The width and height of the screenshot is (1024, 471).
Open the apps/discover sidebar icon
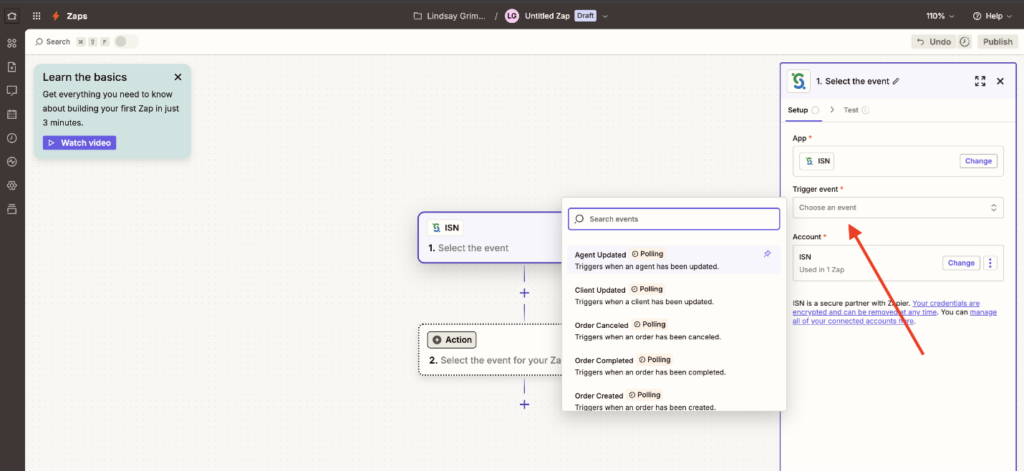tap(12, 43)
